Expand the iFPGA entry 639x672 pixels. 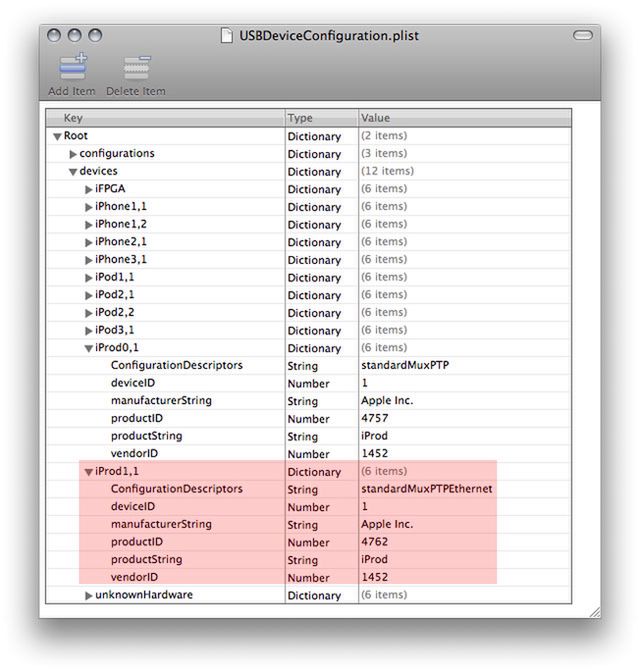pos(89,189)
